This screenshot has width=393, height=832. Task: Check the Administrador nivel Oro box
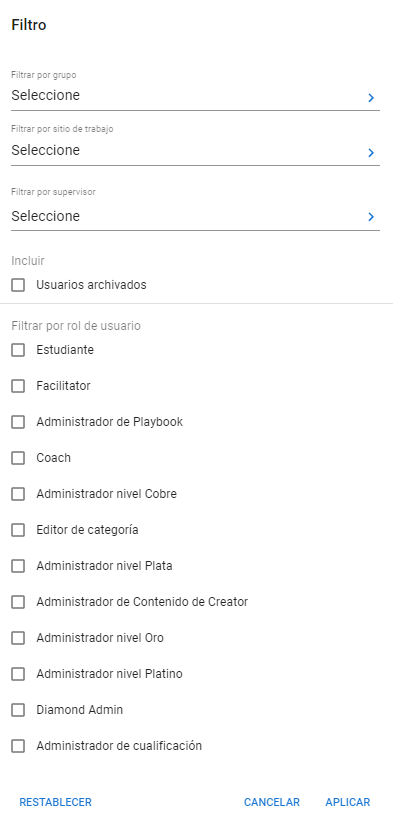click(18, 638)
